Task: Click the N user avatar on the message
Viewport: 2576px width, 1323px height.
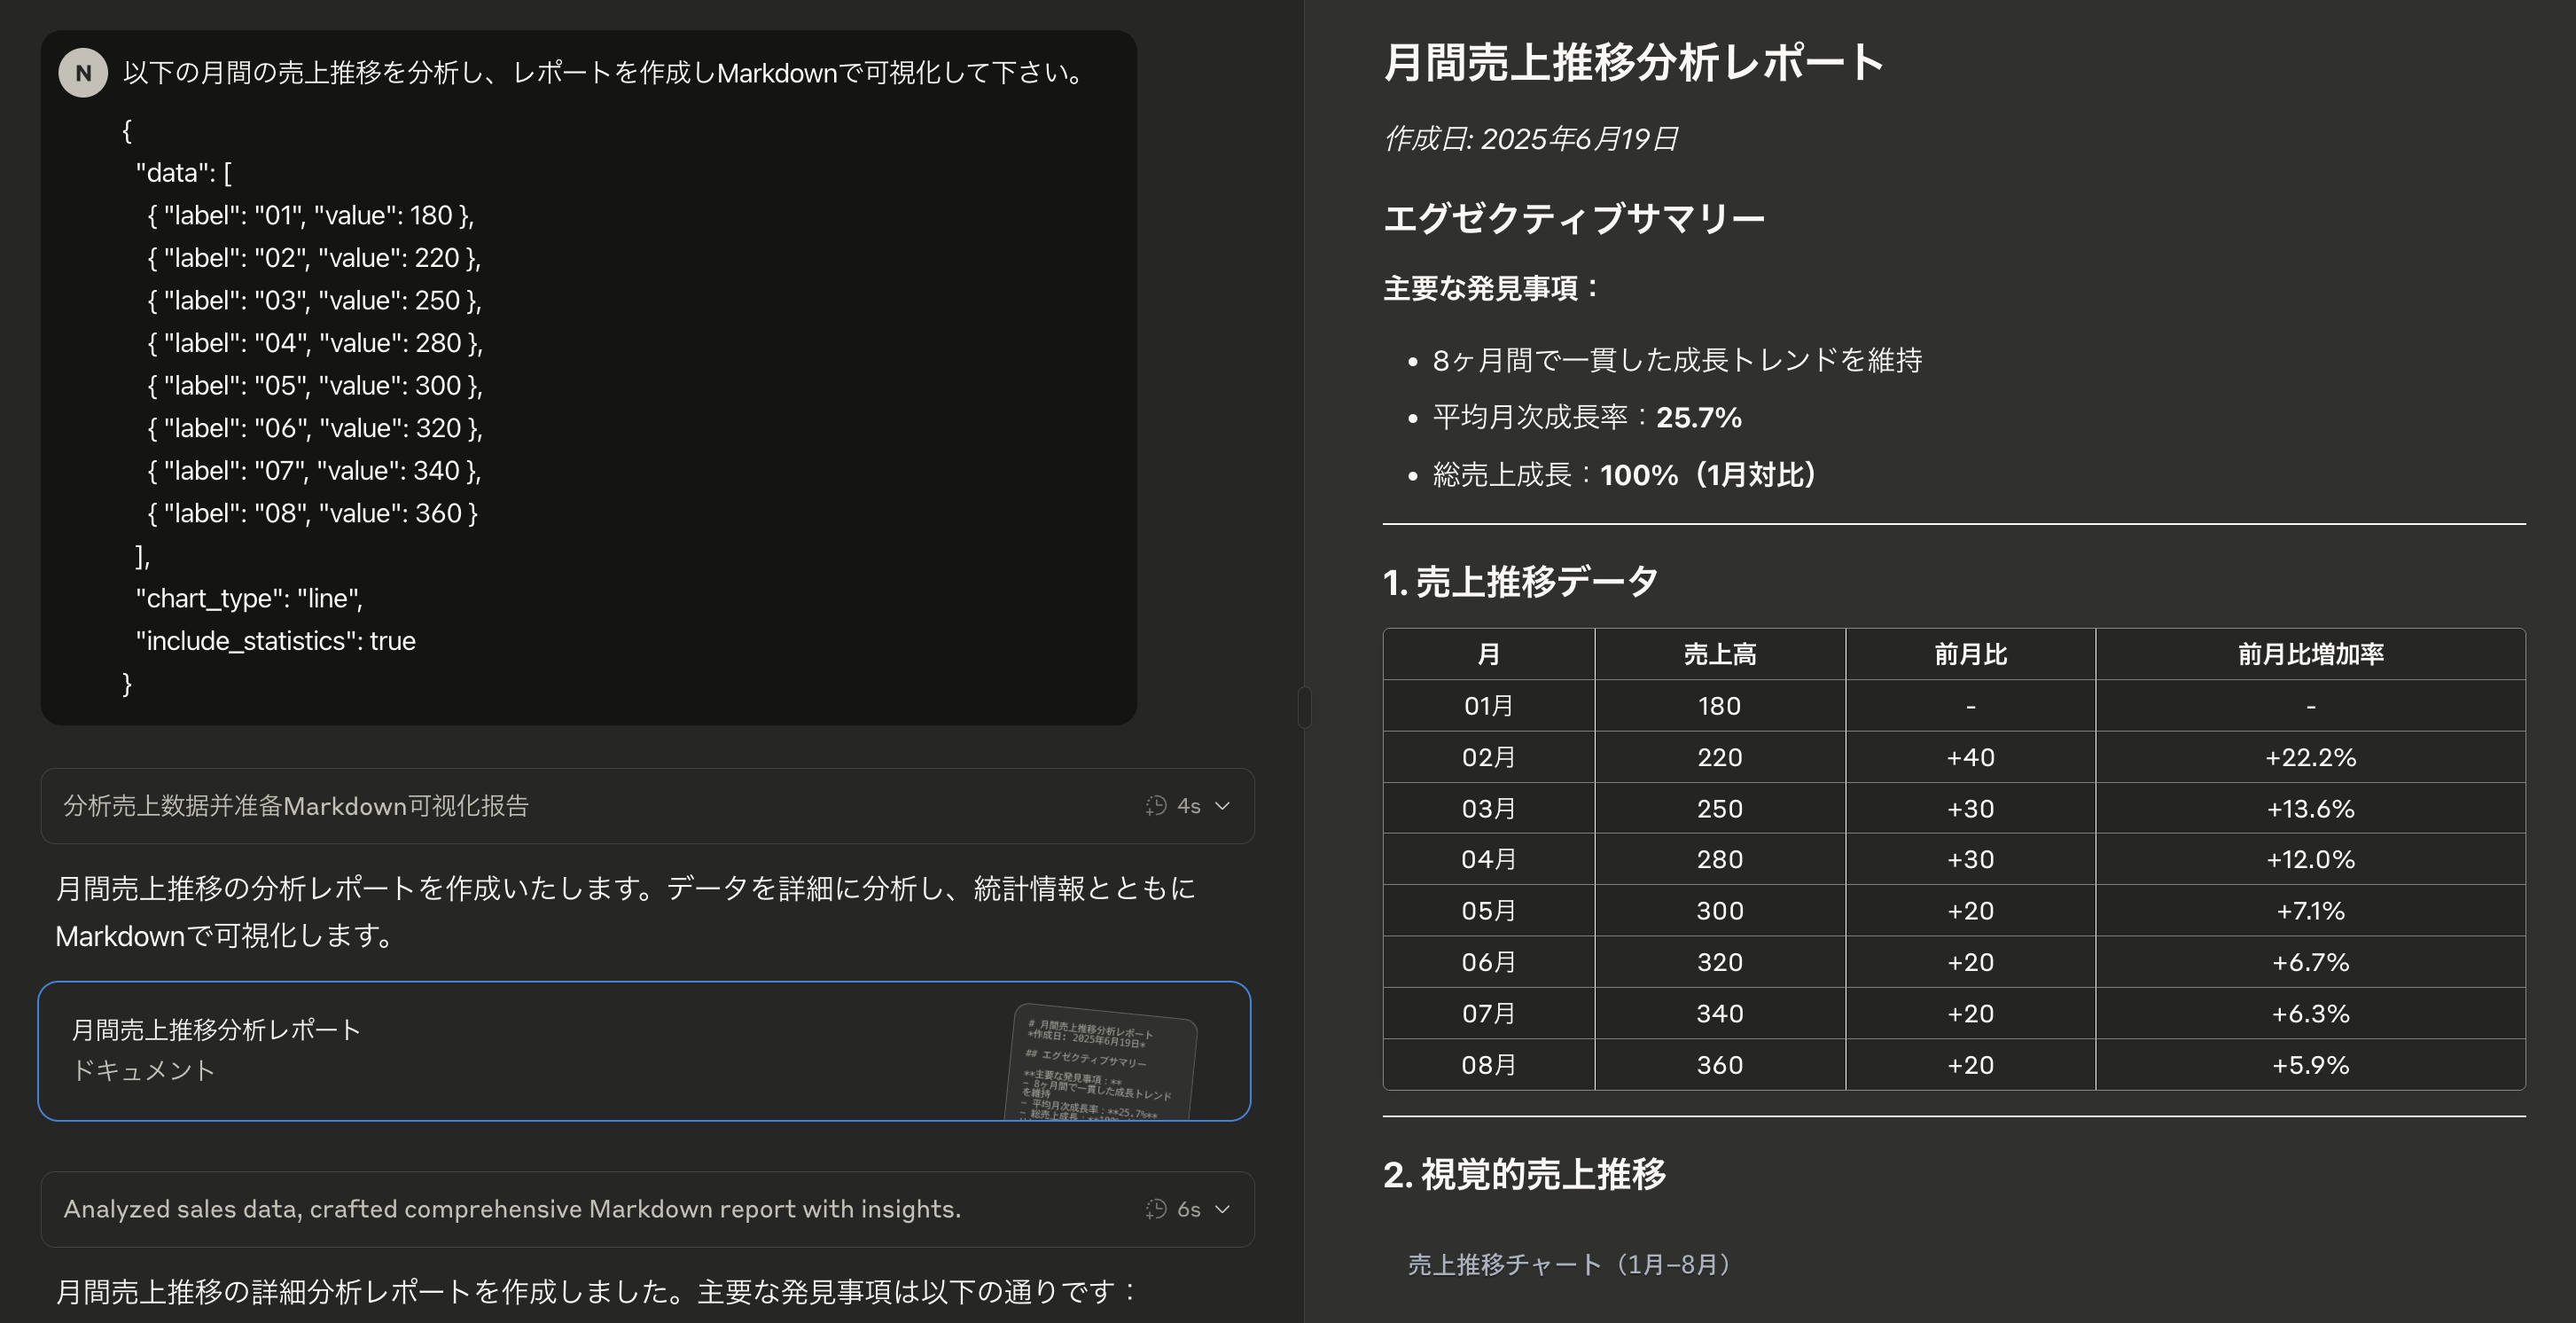Action: point(83,71)
